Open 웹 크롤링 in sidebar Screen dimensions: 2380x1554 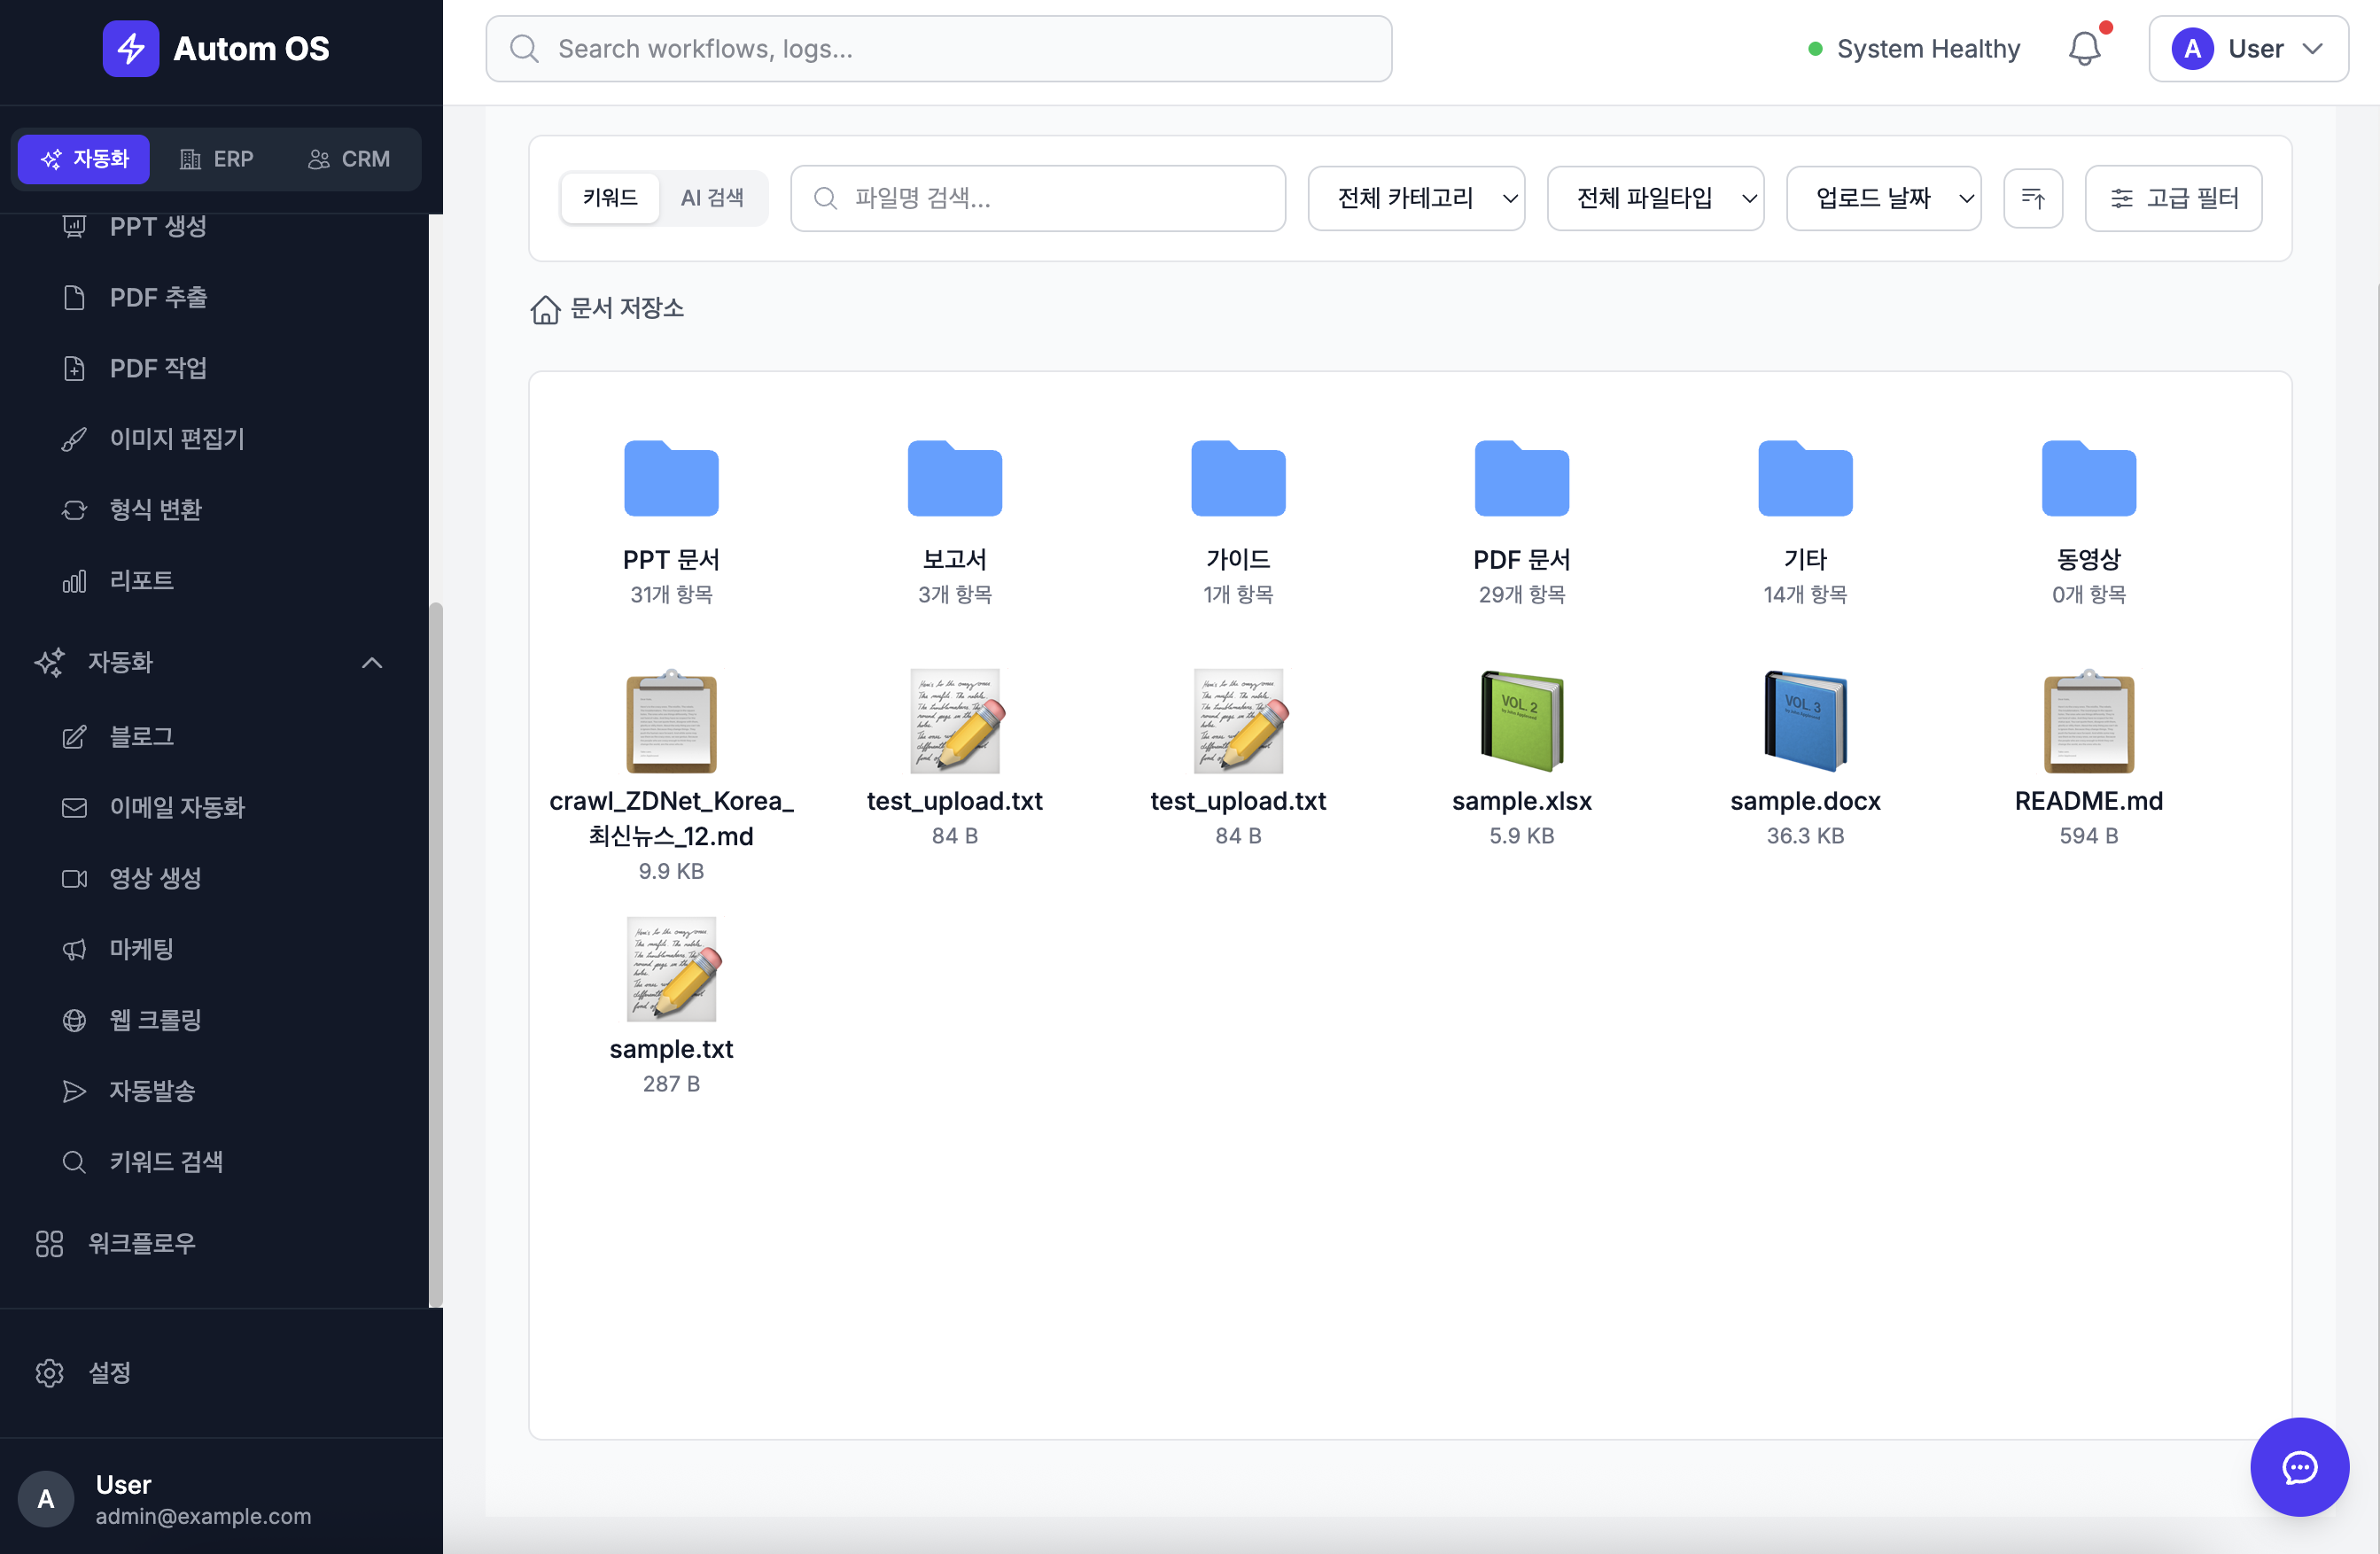pos(155,1019)
